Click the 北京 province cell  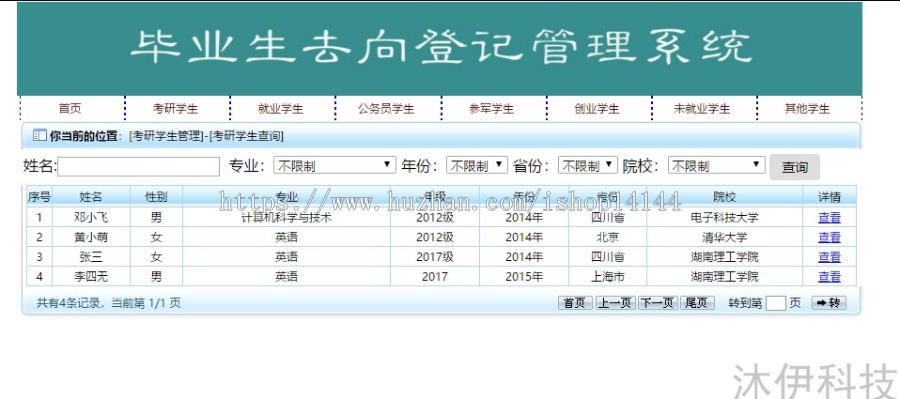tap(608, 237)
